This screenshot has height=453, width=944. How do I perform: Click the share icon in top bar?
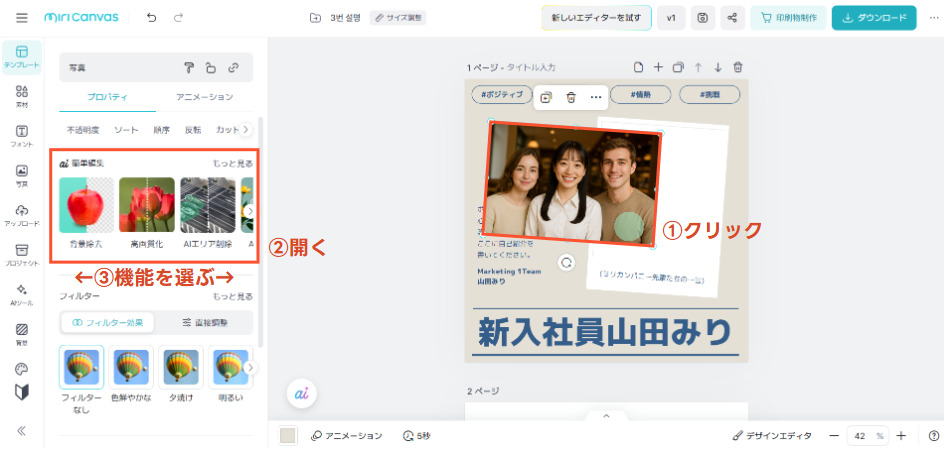(732, 18)
